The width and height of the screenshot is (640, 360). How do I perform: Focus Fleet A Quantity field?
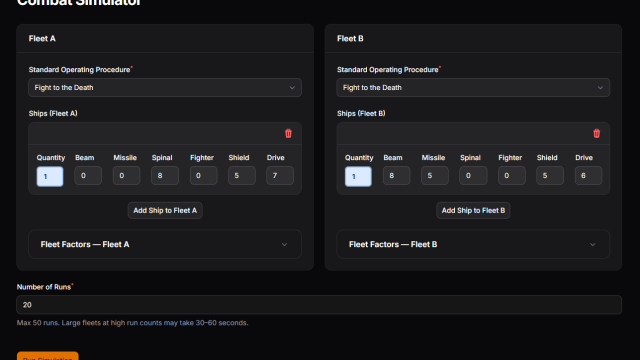pyautogui.click(x=50, y=176)
